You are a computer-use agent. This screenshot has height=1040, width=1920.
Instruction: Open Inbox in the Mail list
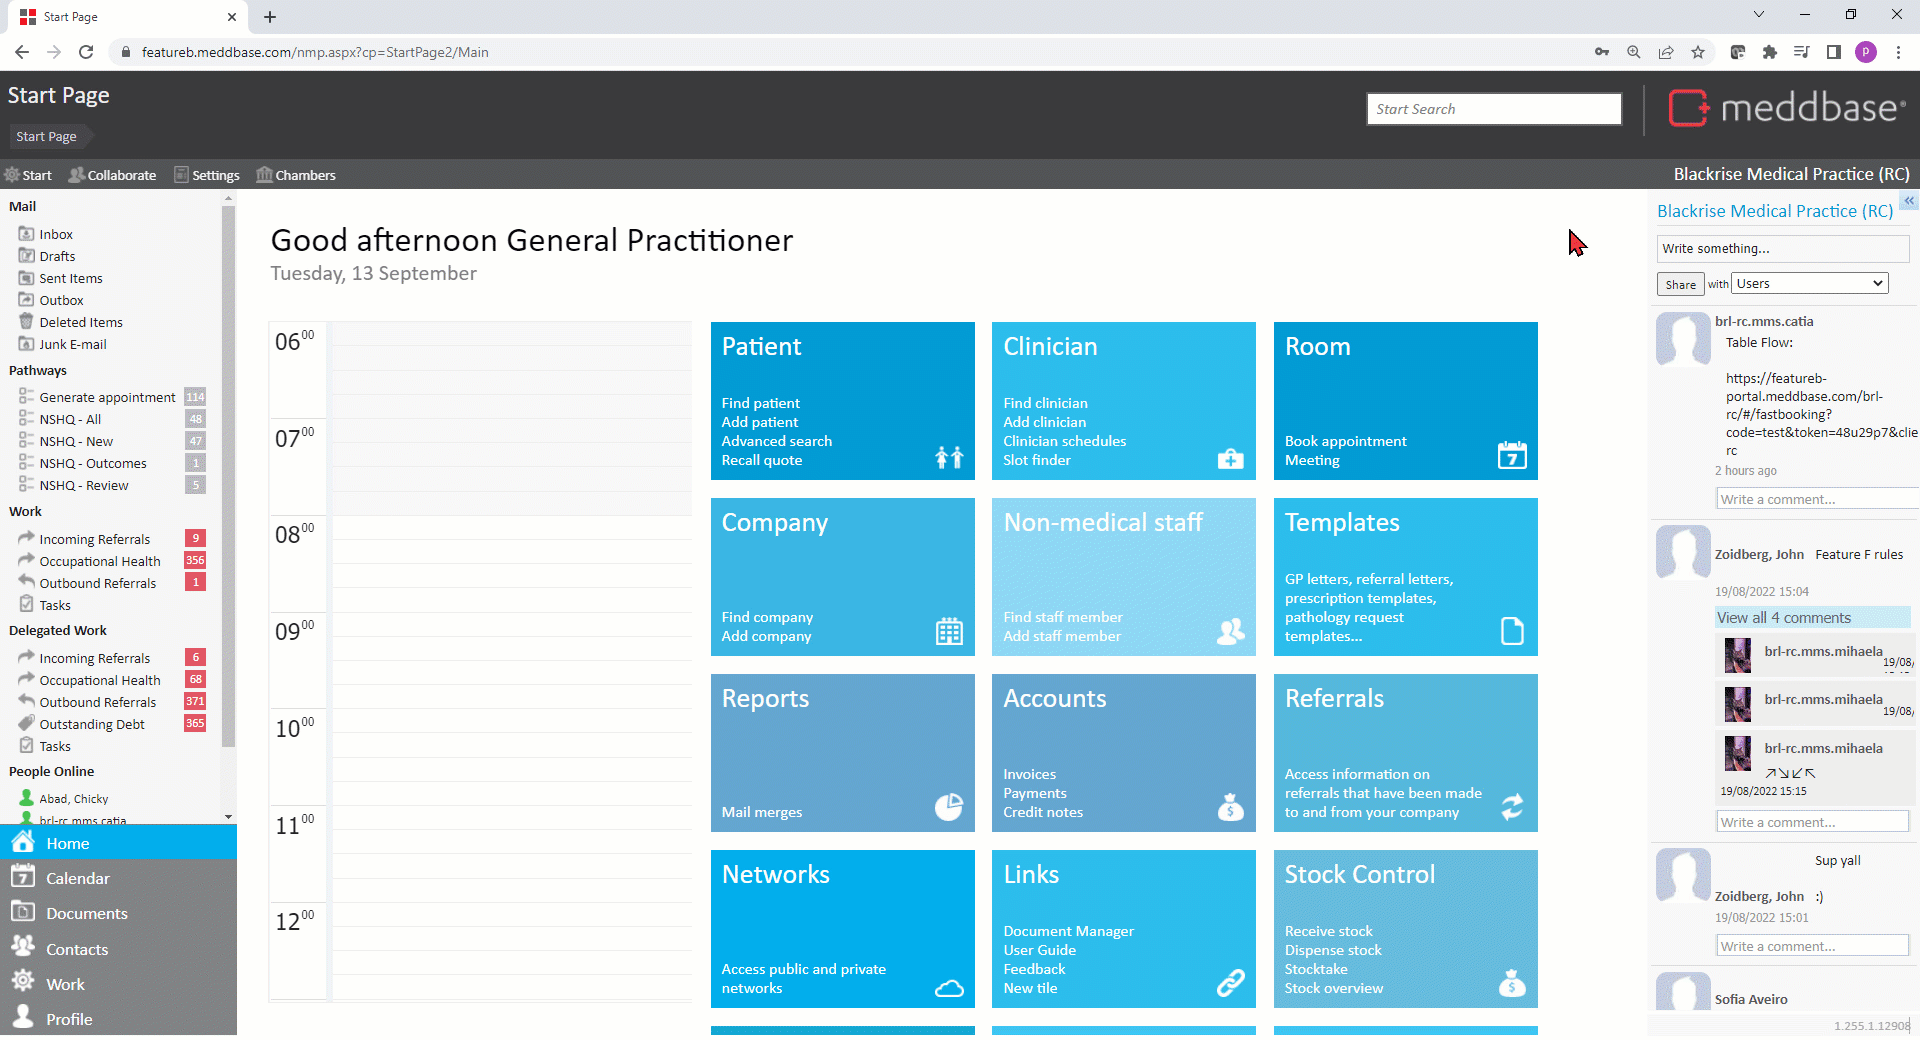coord(56,234)
